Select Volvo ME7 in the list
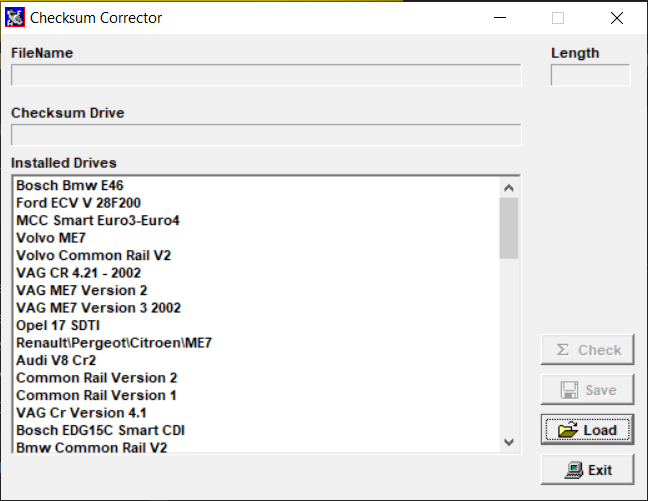Screen dimensions: 648x501 [257, 238]
